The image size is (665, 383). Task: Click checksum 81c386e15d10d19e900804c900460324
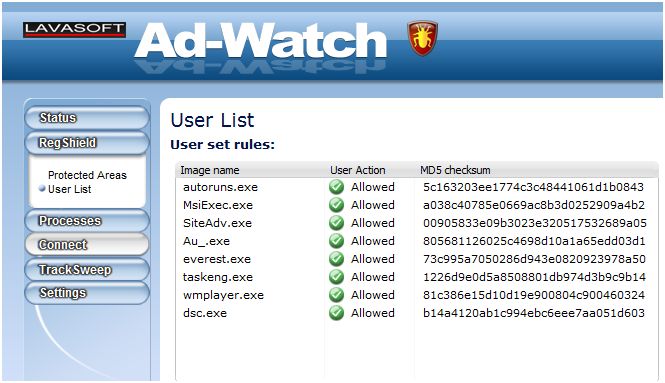click(x=534, y=295)
